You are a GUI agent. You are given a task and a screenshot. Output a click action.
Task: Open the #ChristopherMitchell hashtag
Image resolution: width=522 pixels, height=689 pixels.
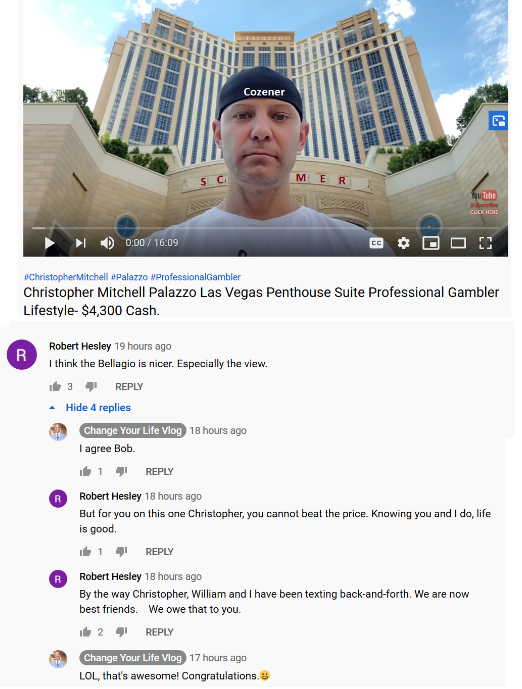(66, 277)
